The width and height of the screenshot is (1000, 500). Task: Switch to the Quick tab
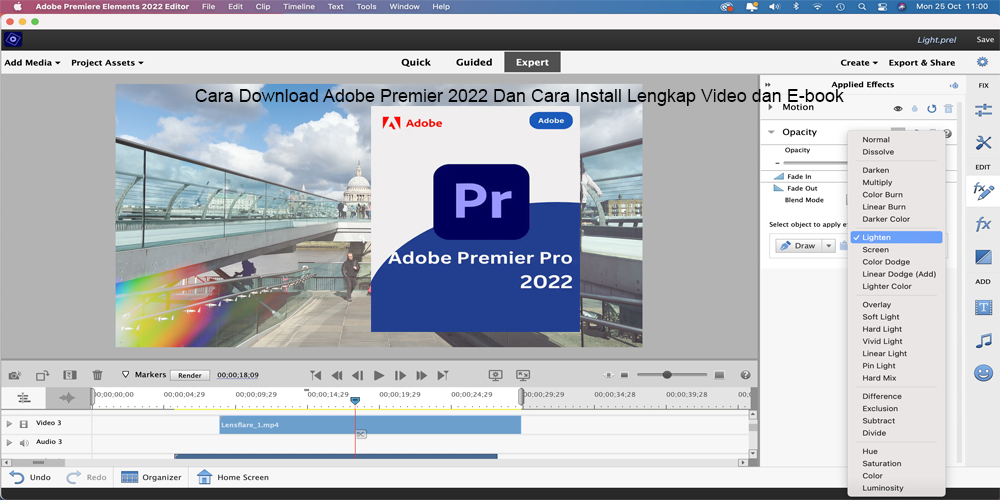(x=416, y=62)
